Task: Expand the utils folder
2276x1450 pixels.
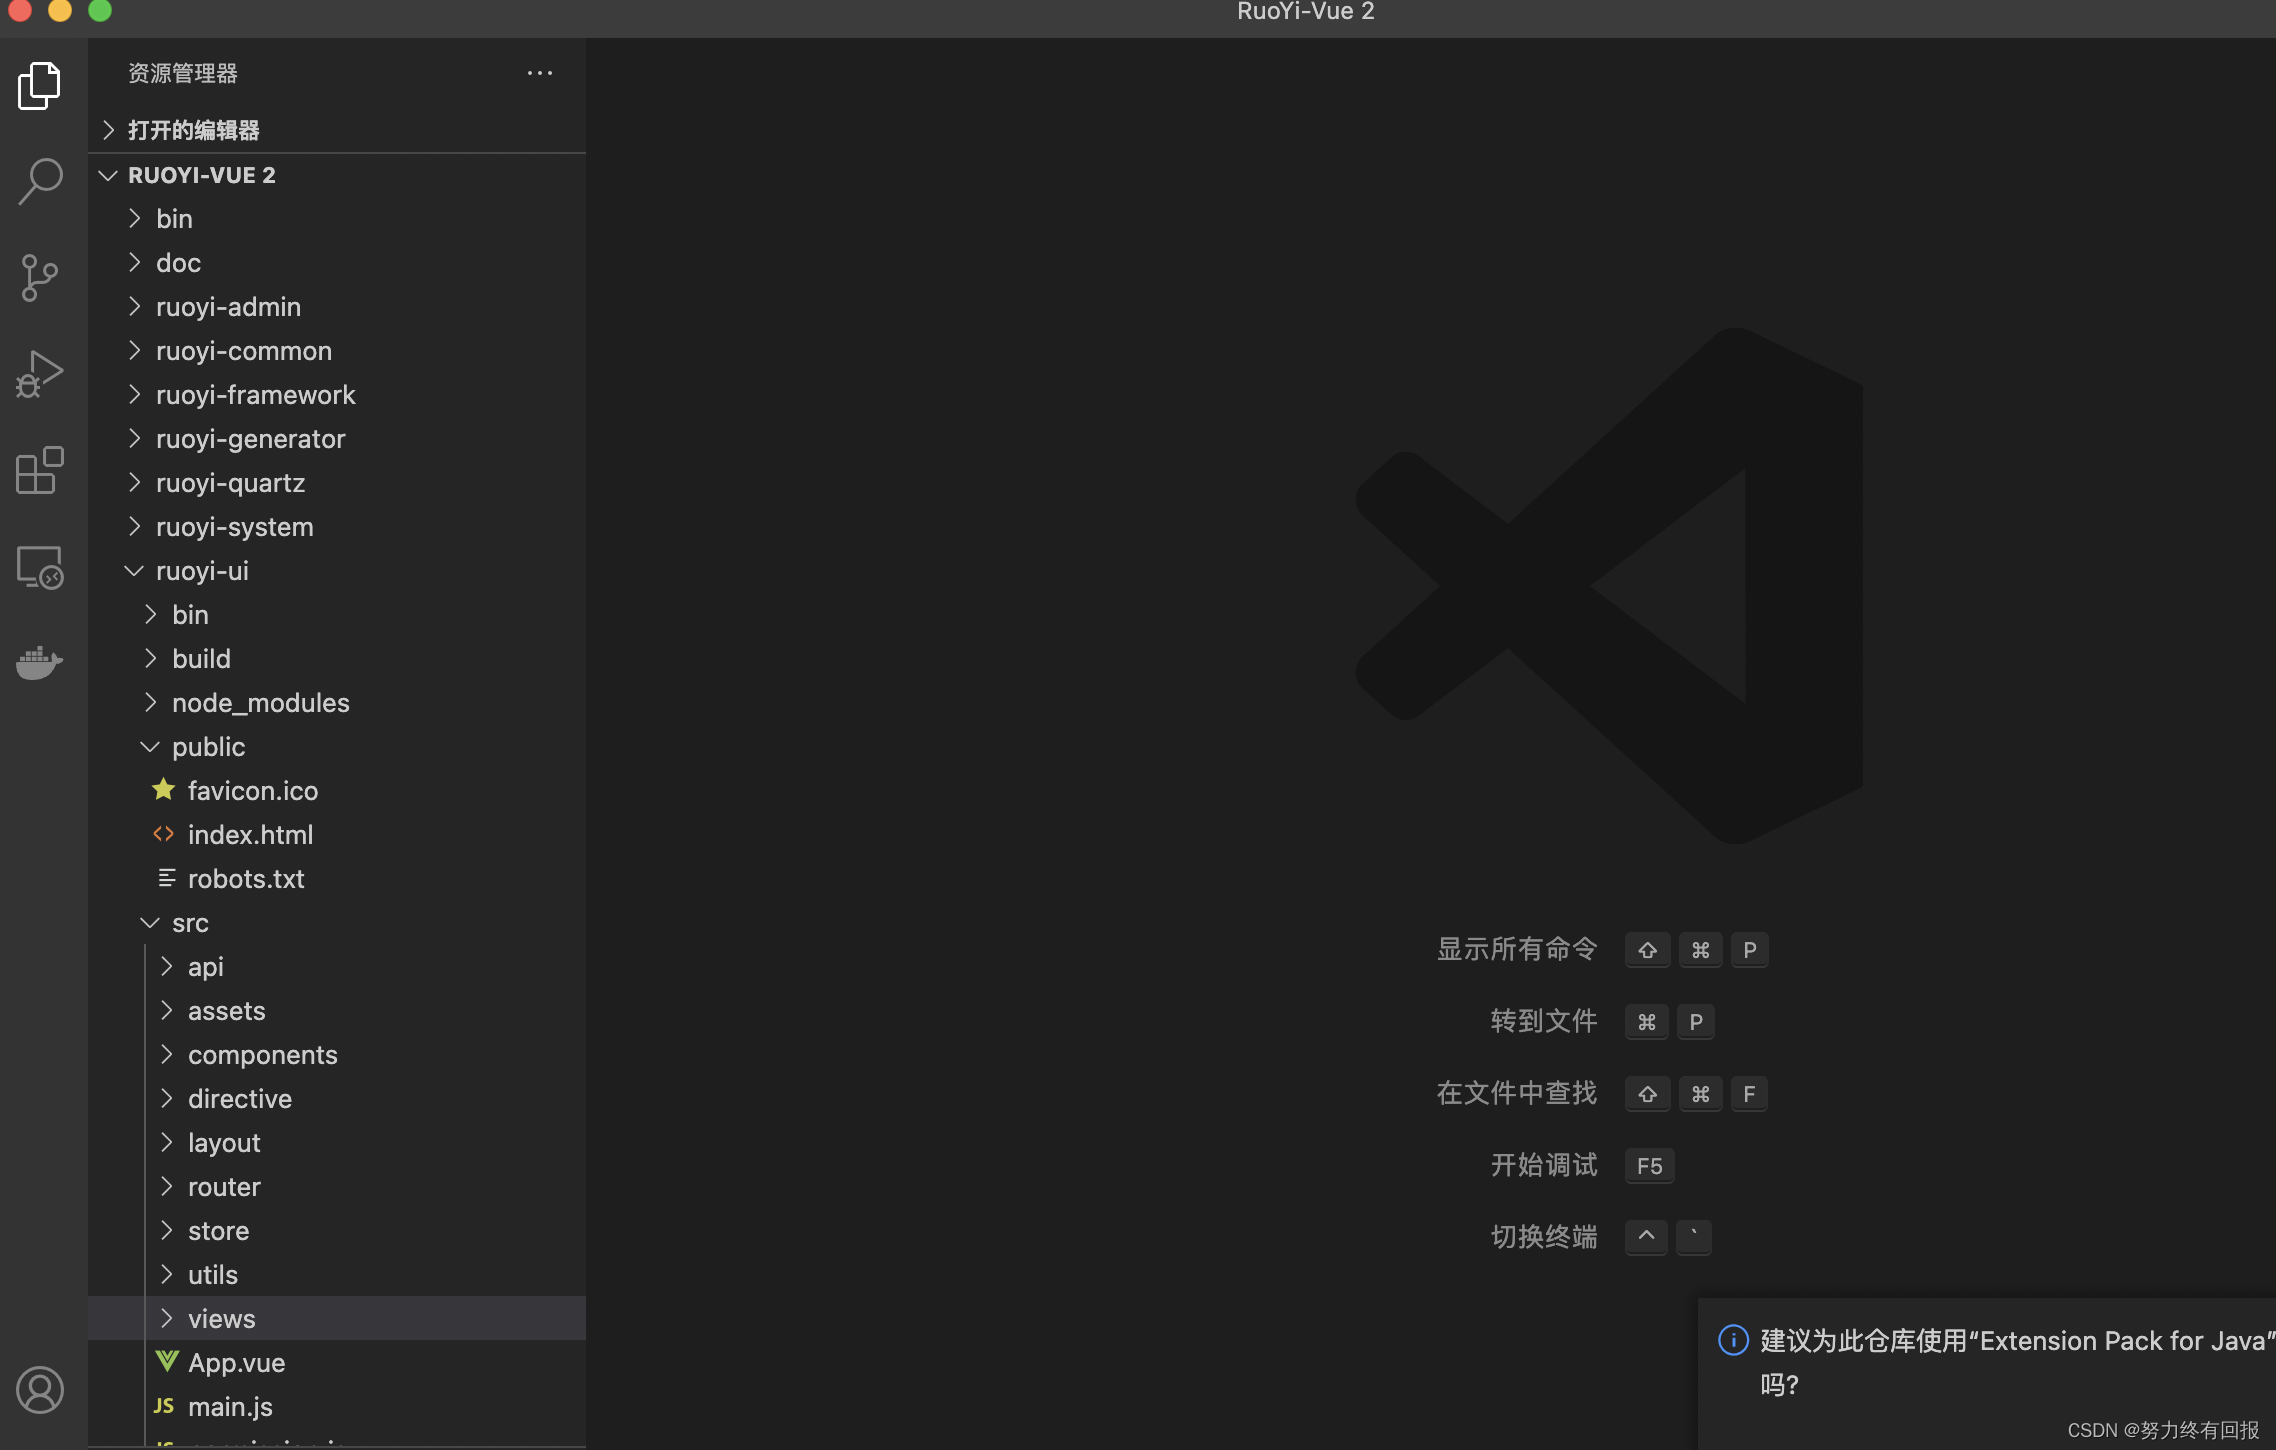Action: [337, 1275]
